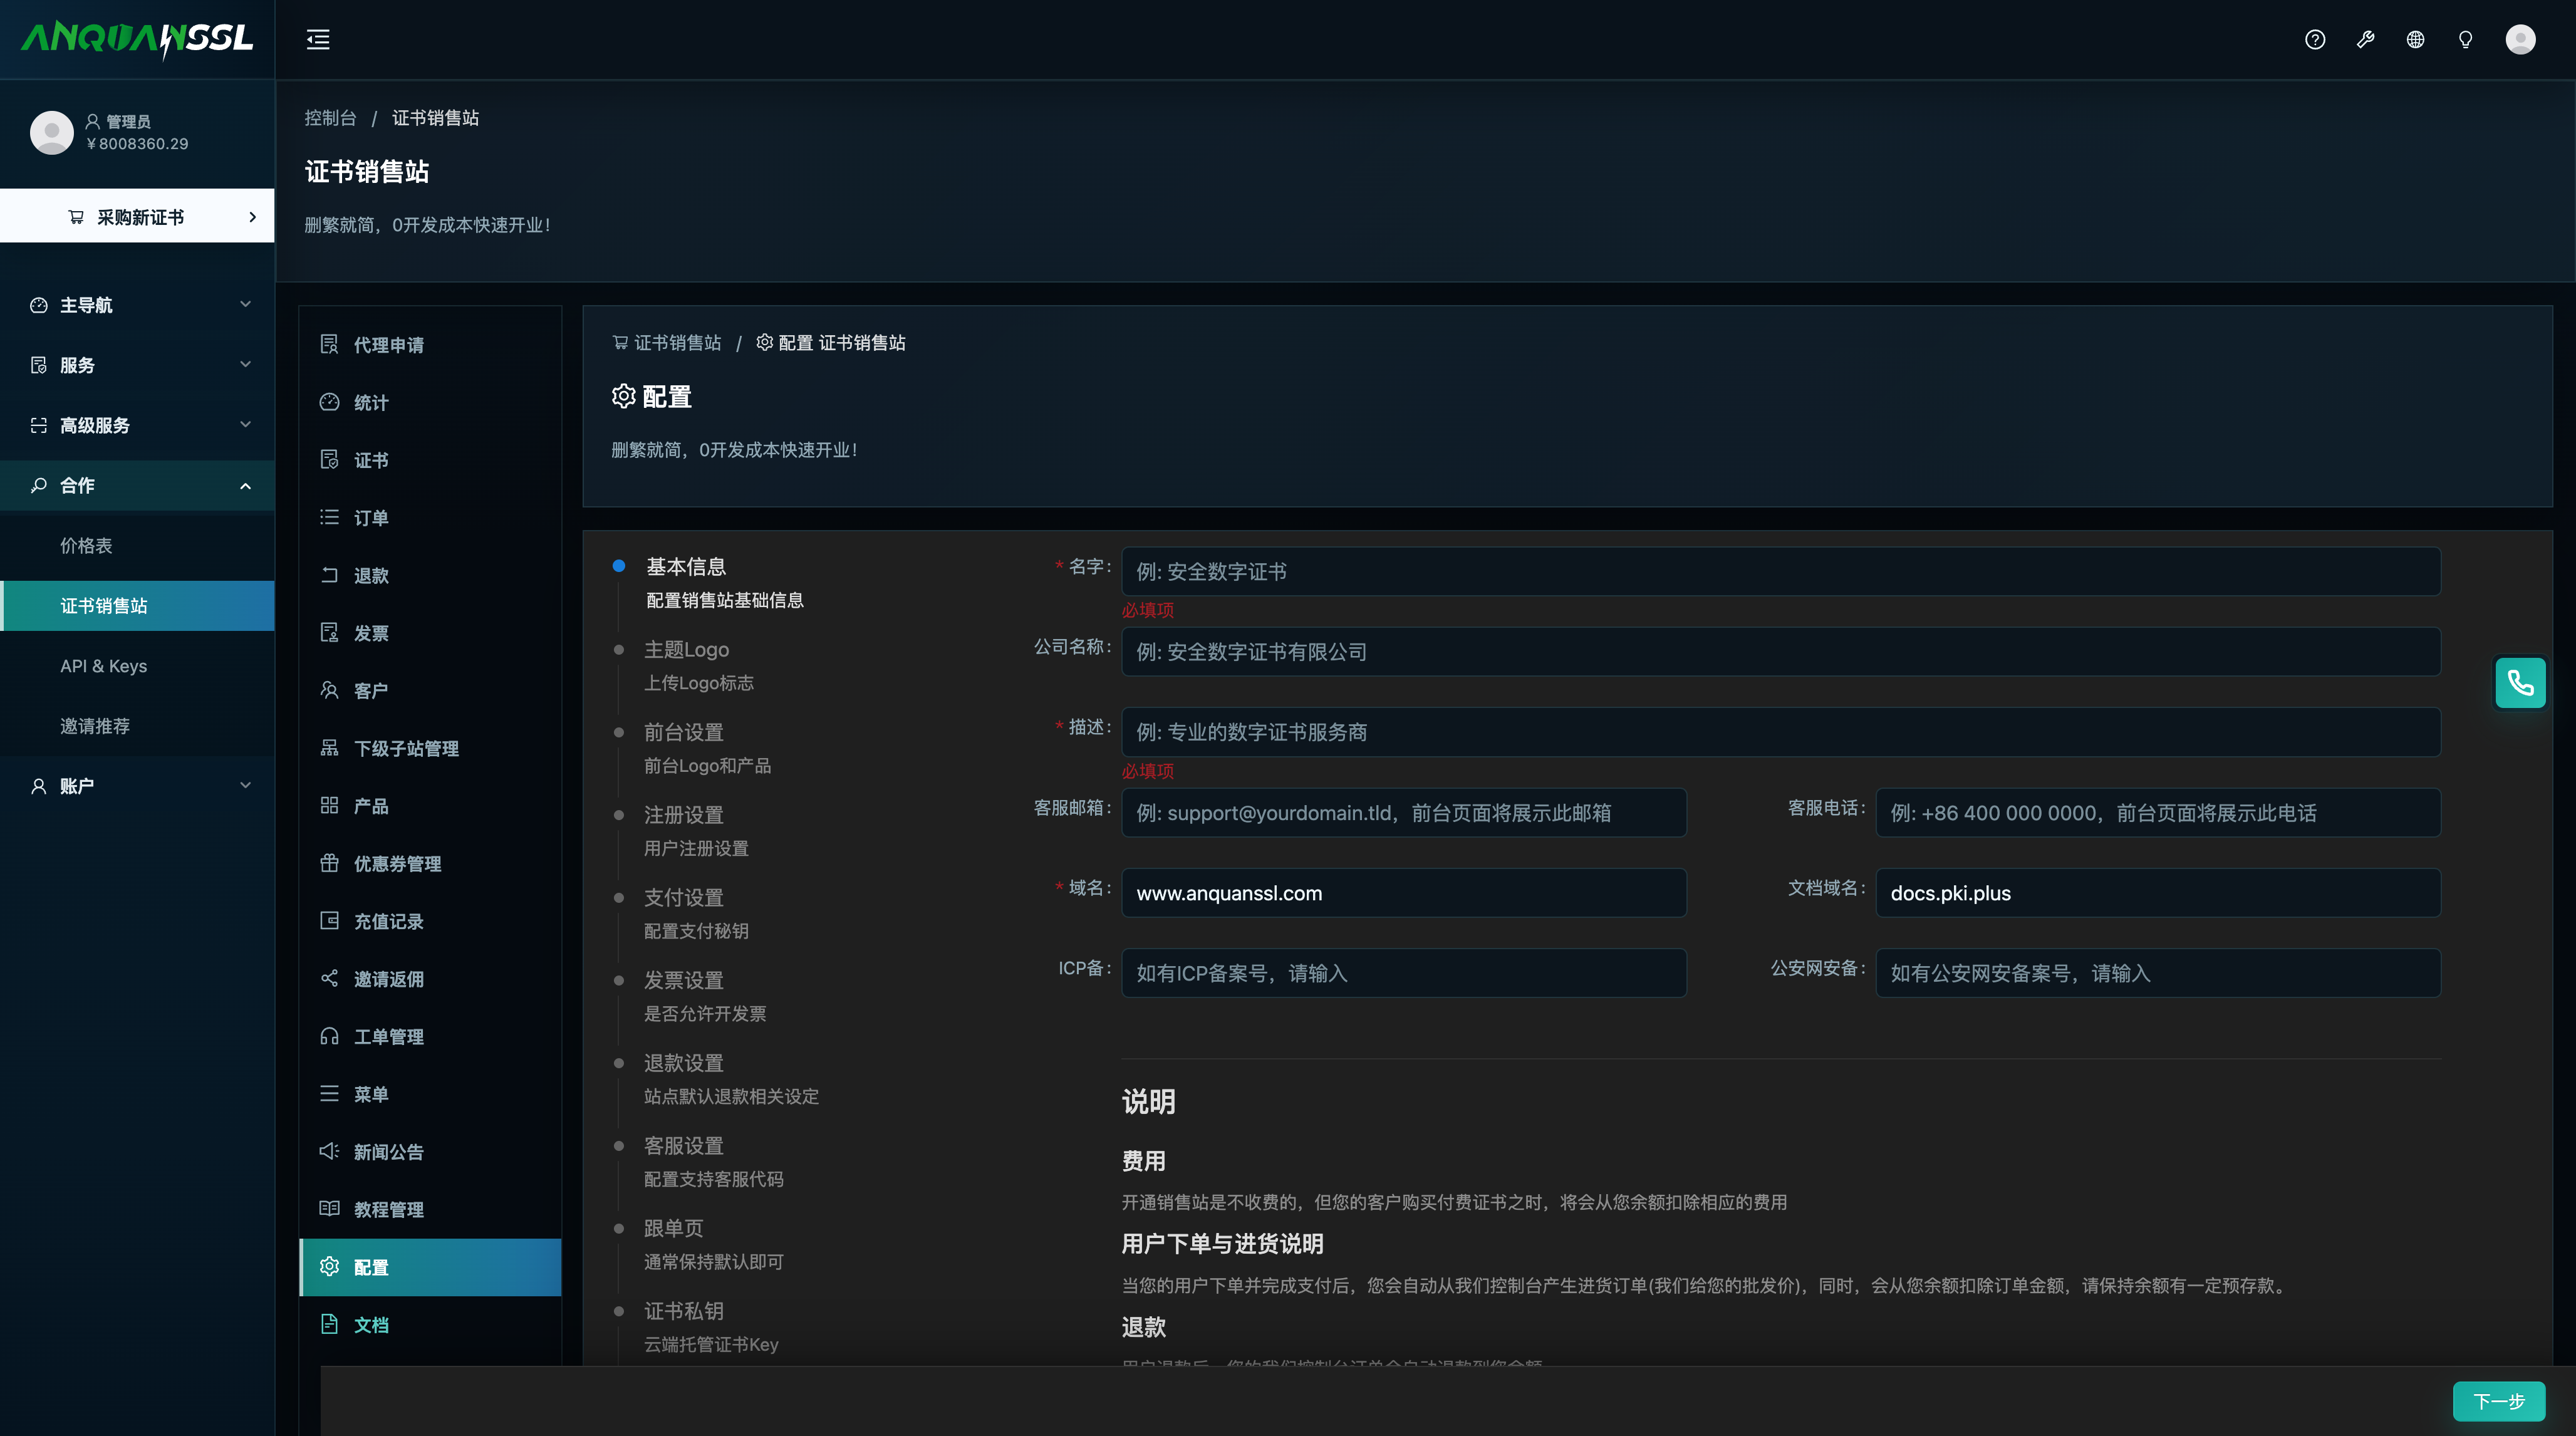Focus the 名字 input field

click(x=1781, y=571)
